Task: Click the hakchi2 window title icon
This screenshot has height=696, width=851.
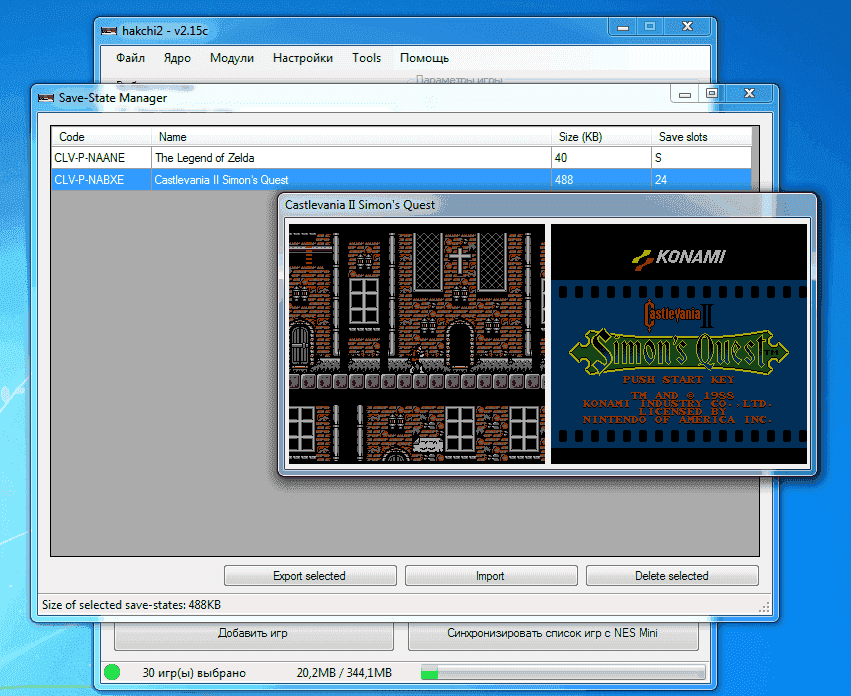Action: [109, 31]
